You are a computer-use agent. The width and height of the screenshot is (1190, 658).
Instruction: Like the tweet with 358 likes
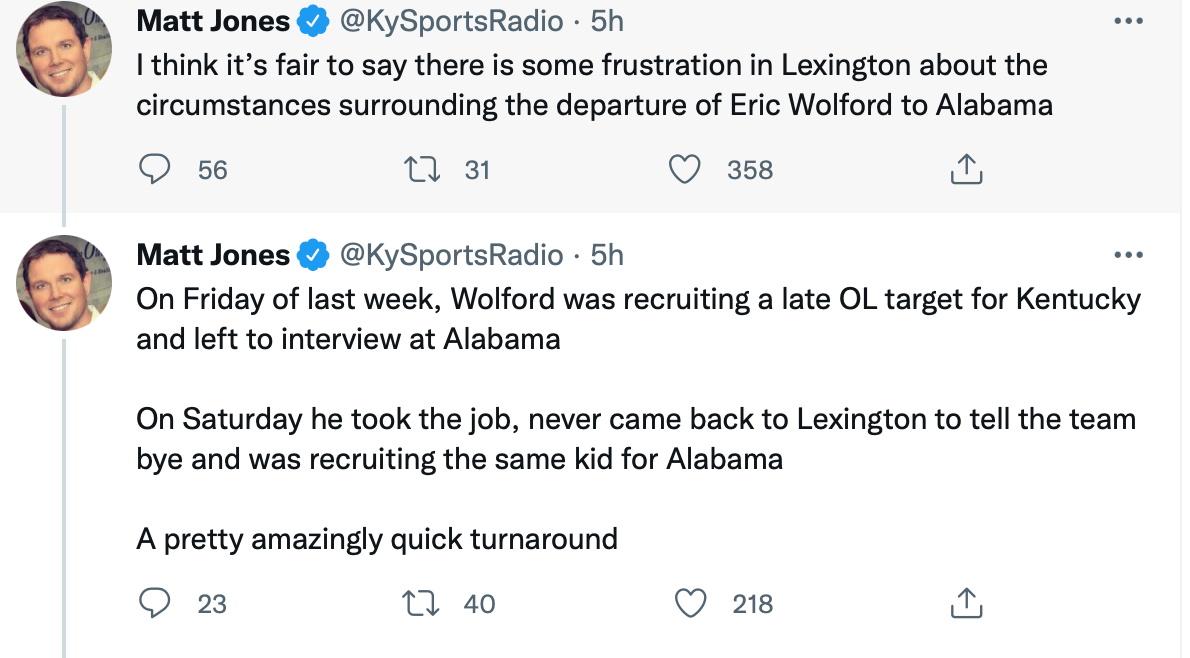coord(684,170)
